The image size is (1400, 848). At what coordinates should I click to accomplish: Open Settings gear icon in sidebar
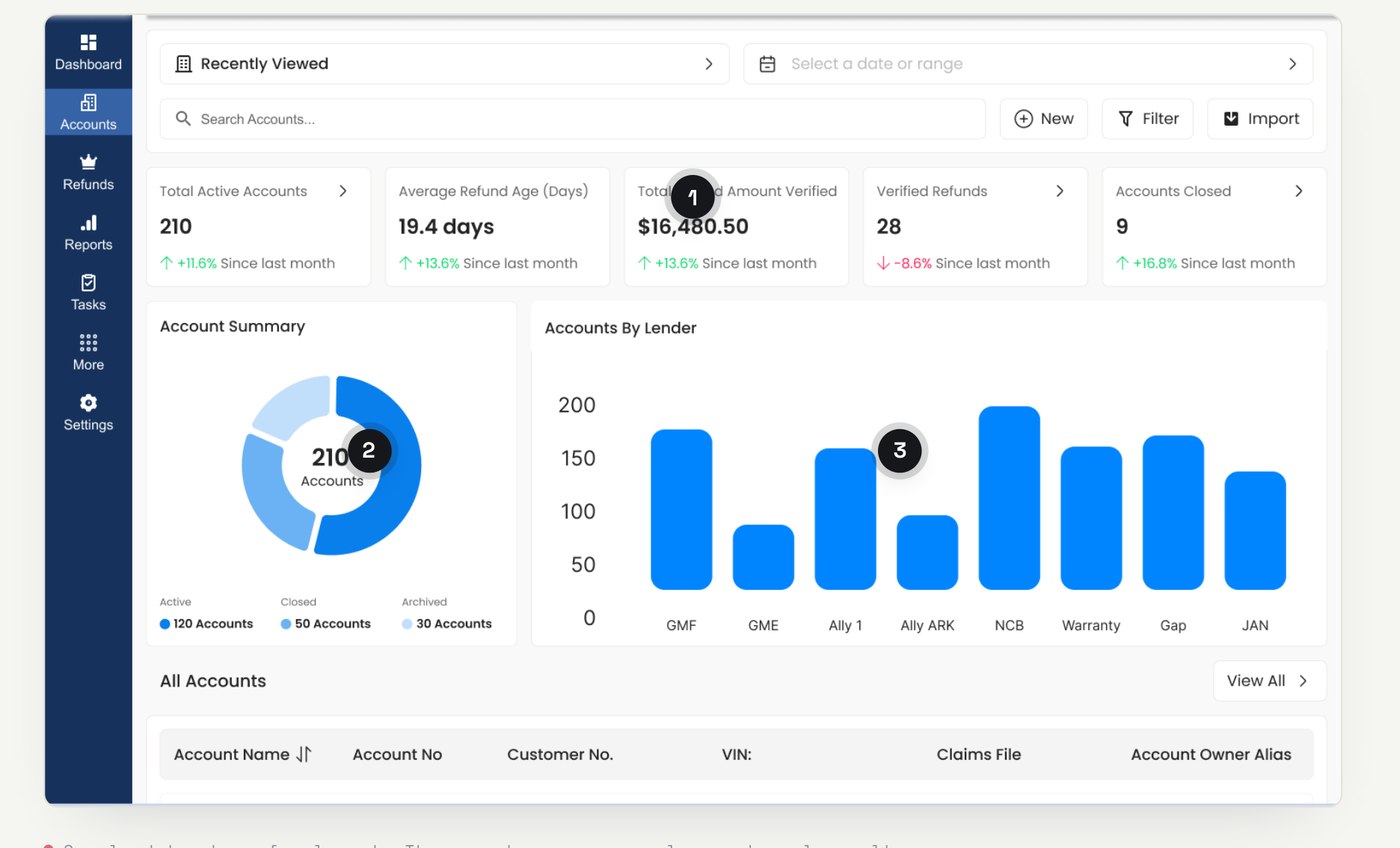tap(88, 402)
